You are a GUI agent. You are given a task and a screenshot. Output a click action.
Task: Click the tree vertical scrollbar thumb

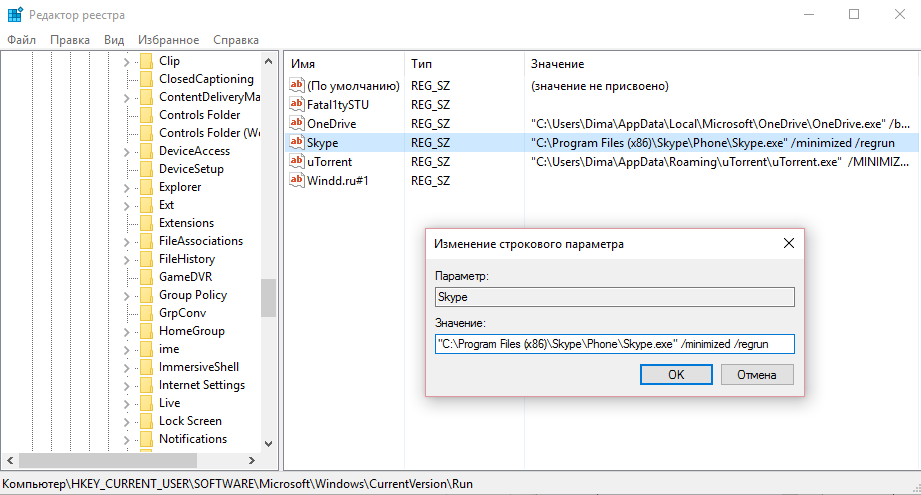click(268, 298)
